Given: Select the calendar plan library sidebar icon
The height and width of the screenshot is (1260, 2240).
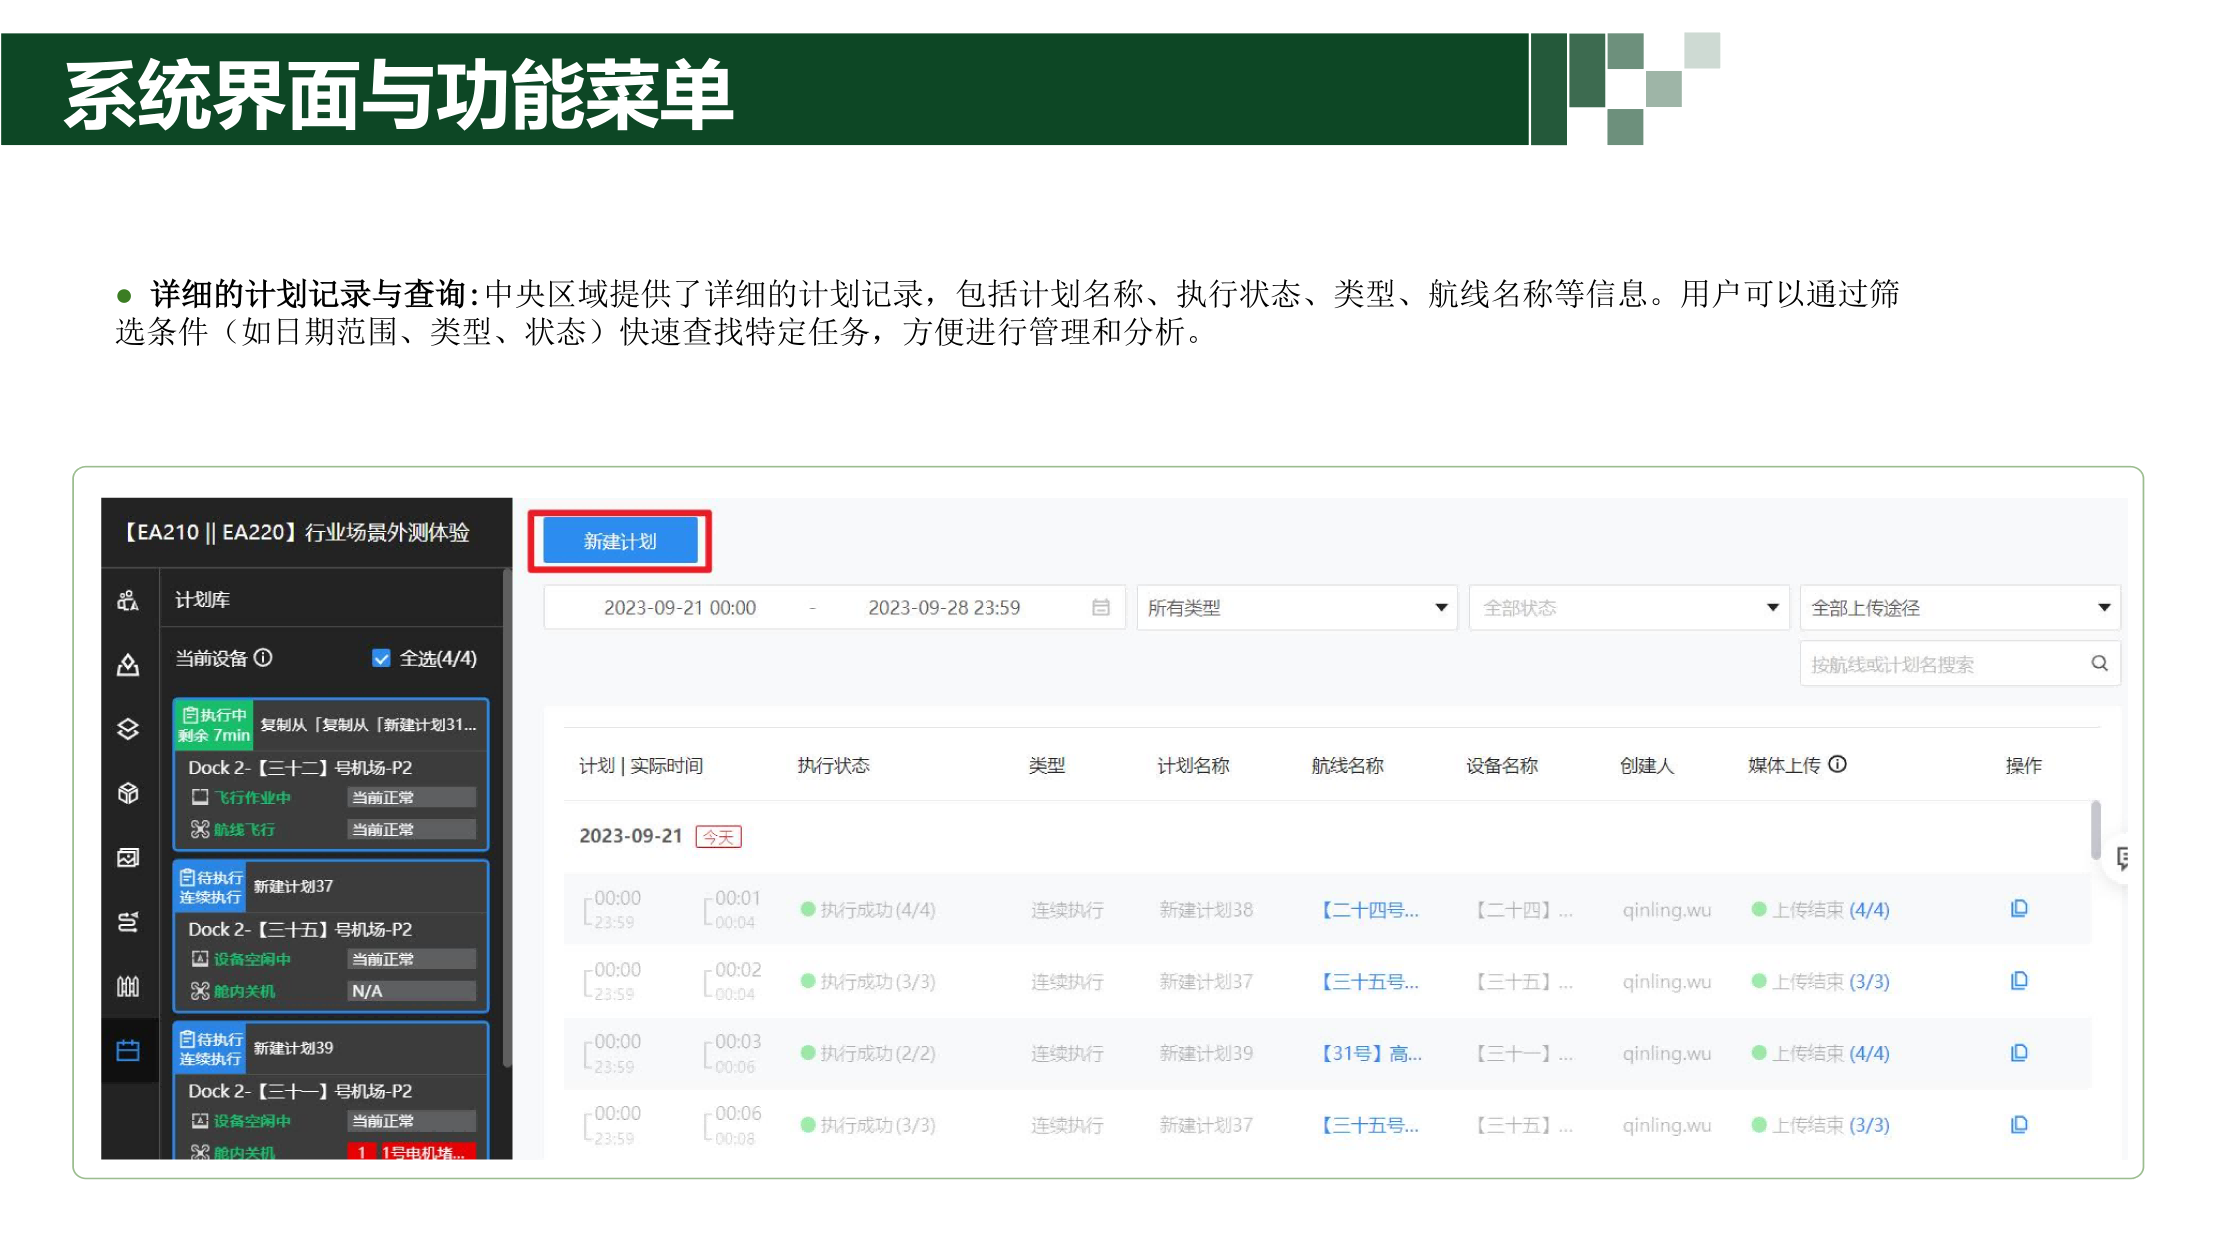Looking at the screenshot, I should point(128,1051).
